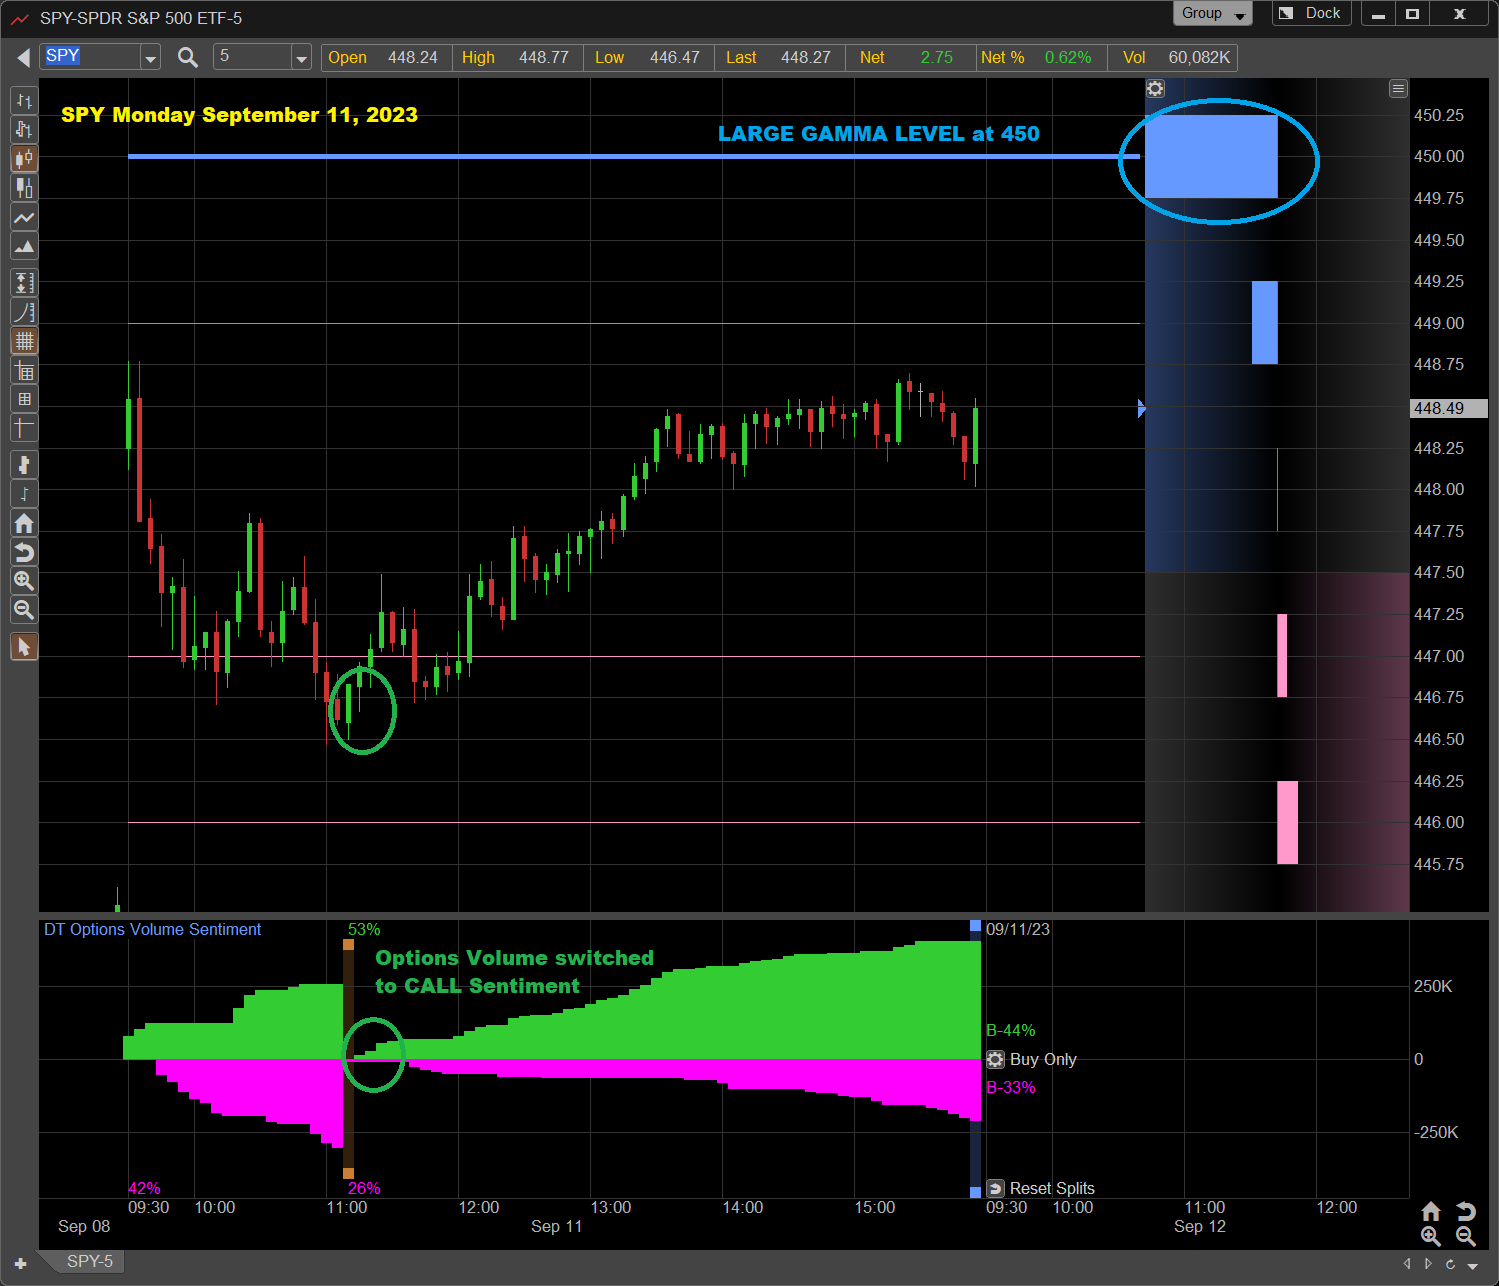The height and width of the screenshot is (1286, 1499).
Task: Click the undo arrow below time axis
Action: coord(1466,1212)
